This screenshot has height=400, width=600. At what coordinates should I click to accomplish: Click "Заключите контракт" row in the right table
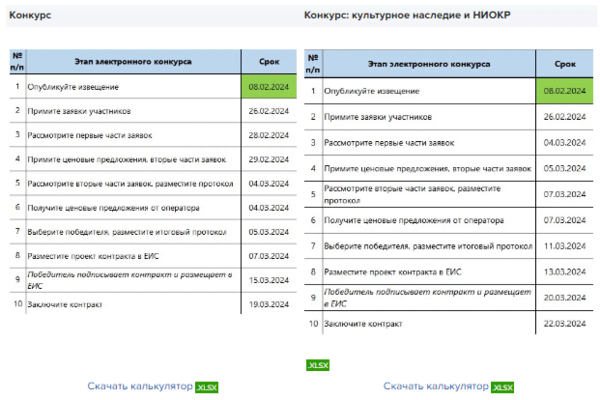pyautogui.click(x=362, y=324)
